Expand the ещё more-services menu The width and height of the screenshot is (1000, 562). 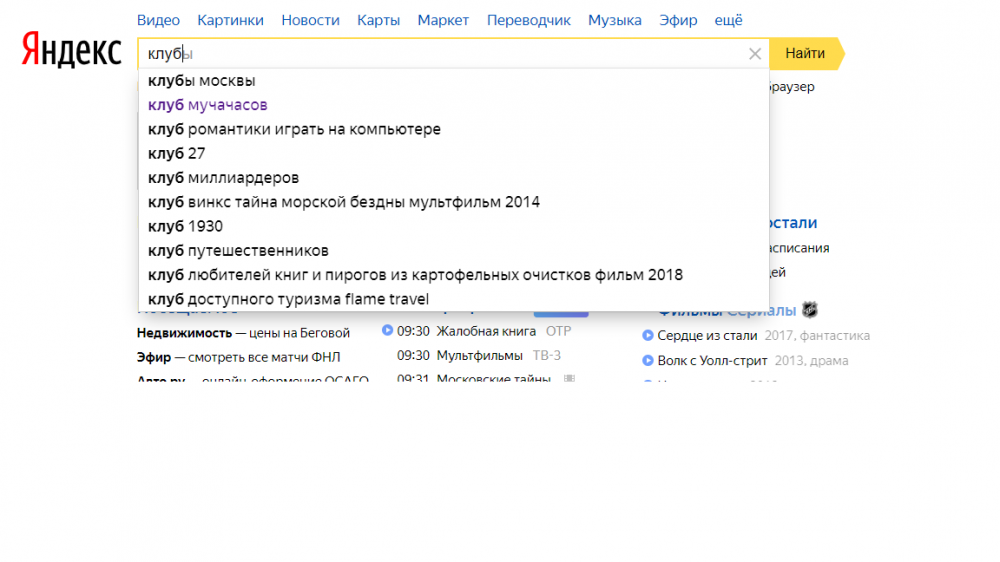pos(729,20)
